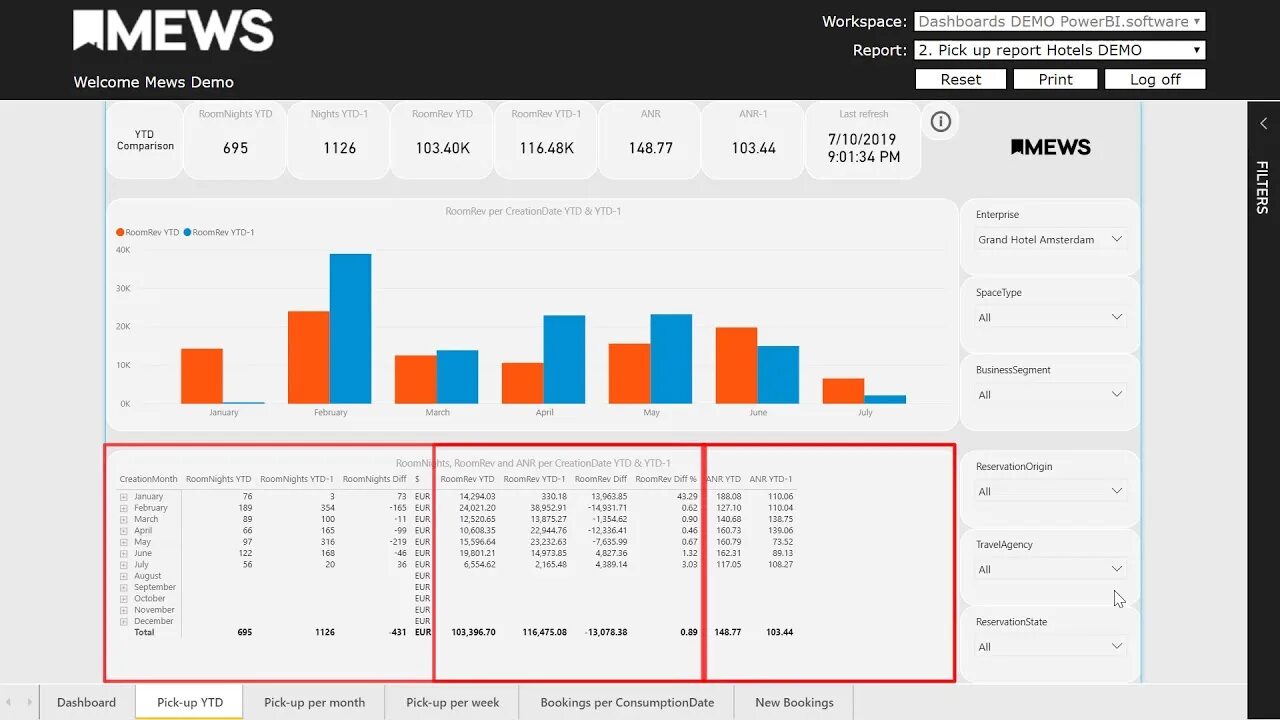
Task: Click the RoomRev YTD card value 103.40K
Action: [x=443, y=148]
